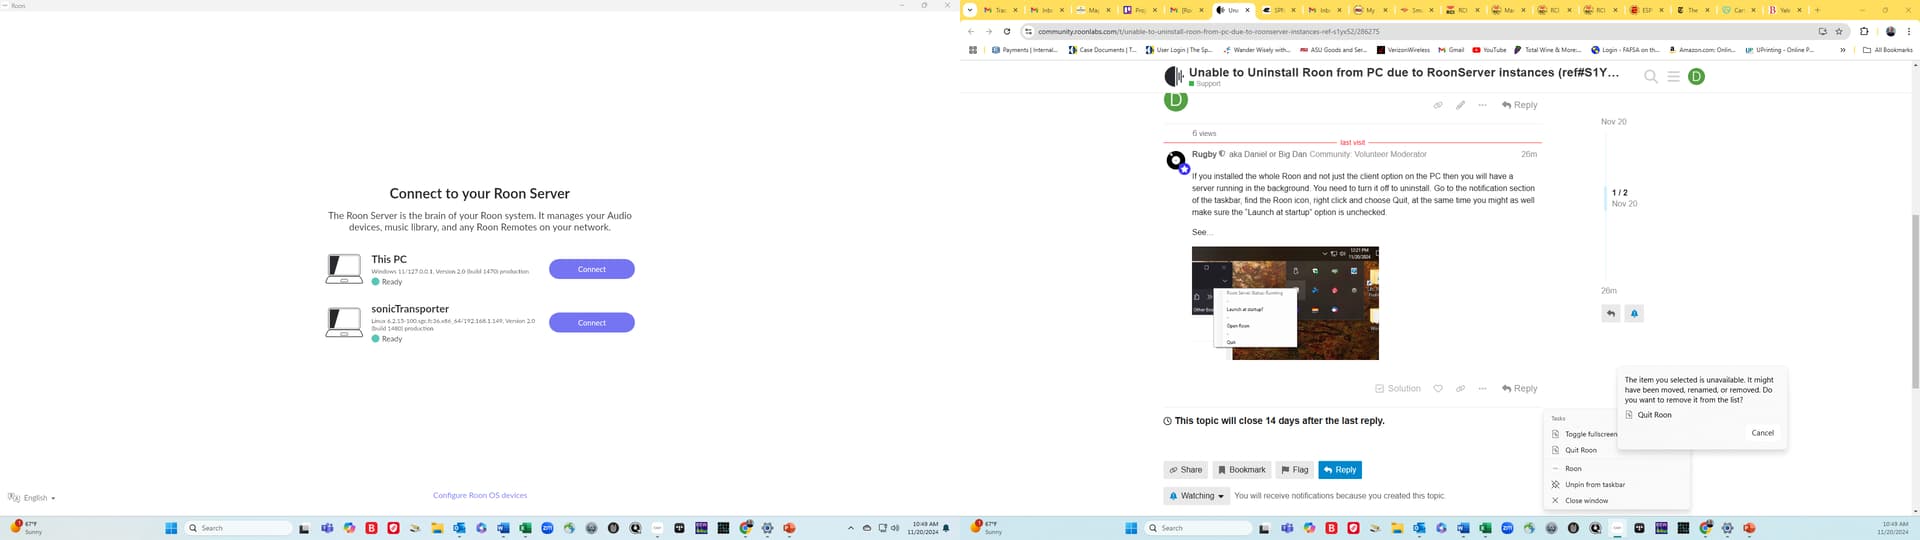
Task: Reload the Roon community page
Action: 1007,31
